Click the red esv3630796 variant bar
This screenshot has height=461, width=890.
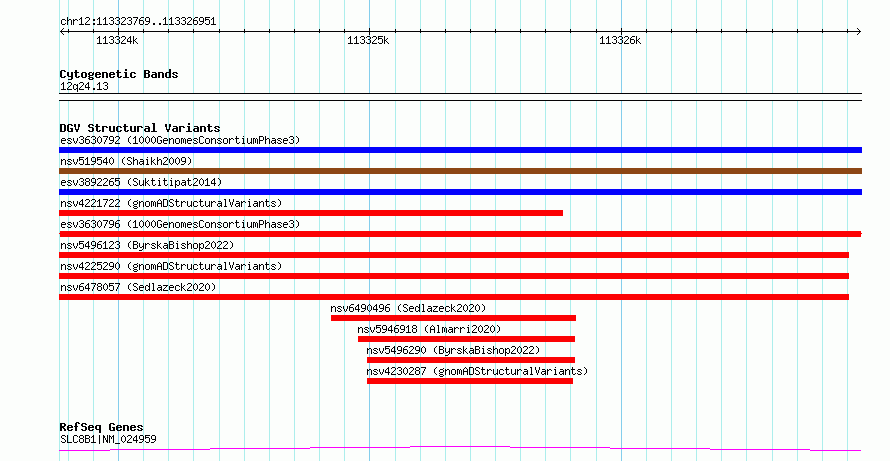pos(460,234)
